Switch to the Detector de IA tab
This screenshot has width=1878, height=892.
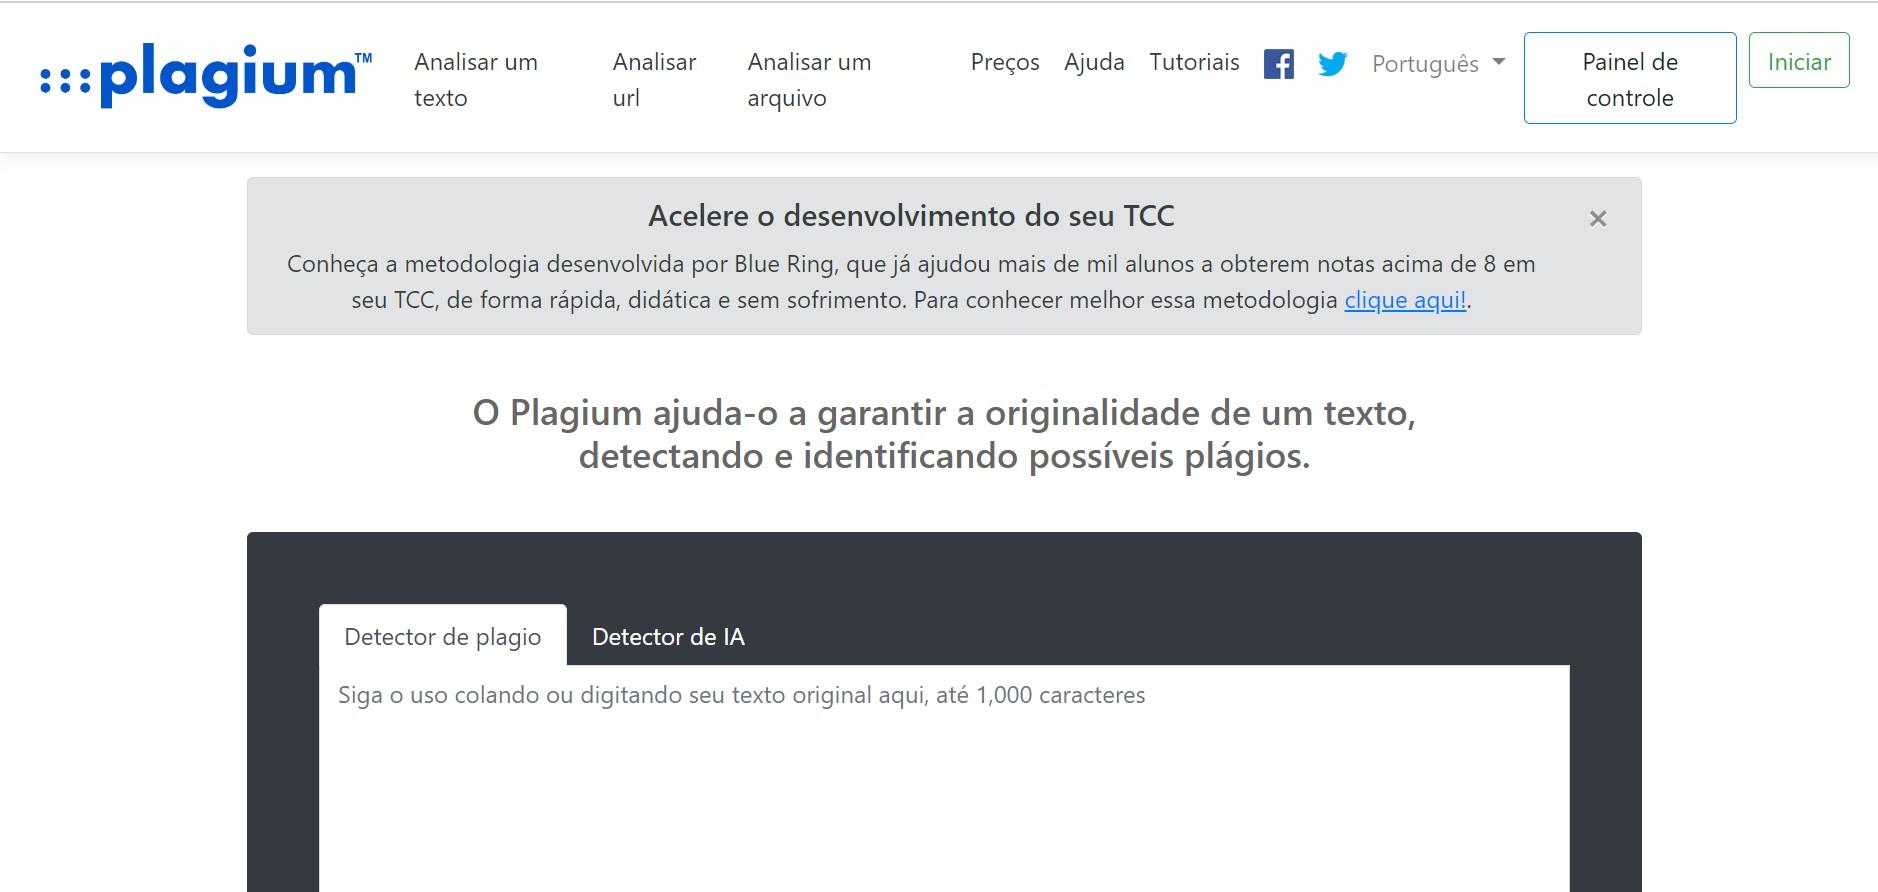[x=668, y=636]
